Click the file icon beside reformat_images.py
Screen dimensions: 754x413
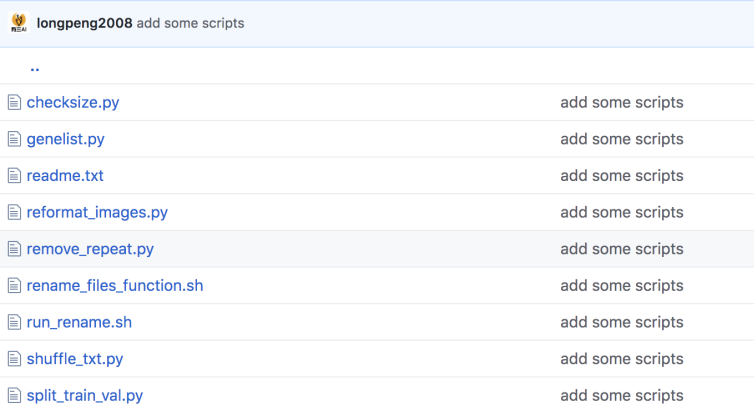[x=14, y=212]
